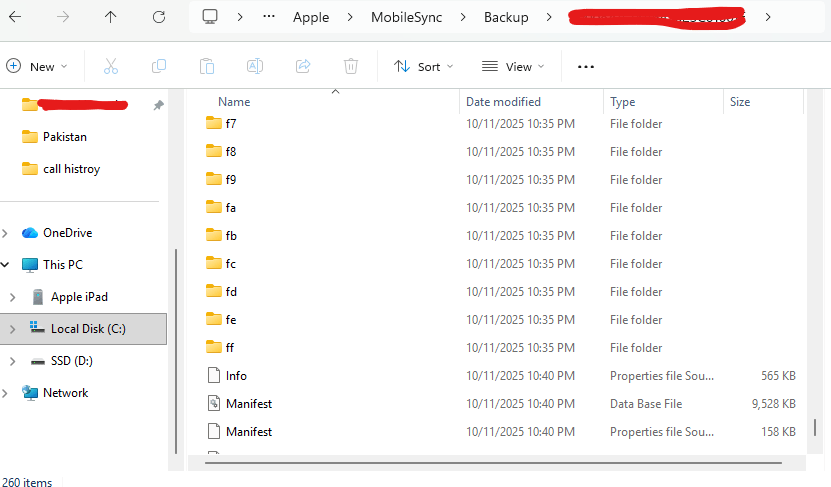This screenshot has height=487, width=831.
Task: Click the Up directory arrow
Action: [110, 17]
